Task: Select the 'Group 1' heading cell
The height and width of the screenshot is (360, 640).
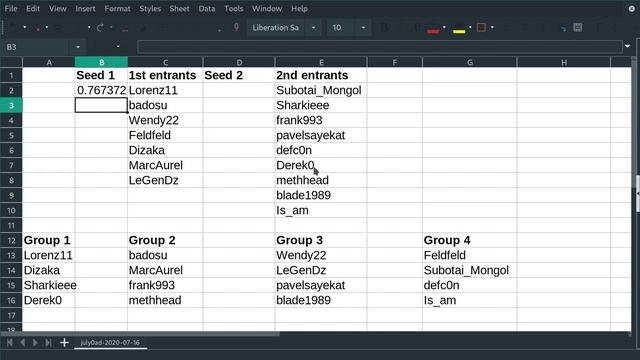Action: 49,240
